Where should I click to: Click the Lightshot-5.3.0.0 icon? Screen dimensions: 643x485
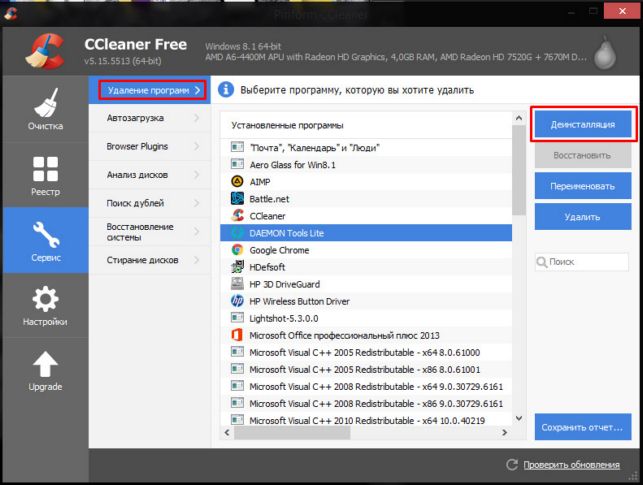click(237, 318)
